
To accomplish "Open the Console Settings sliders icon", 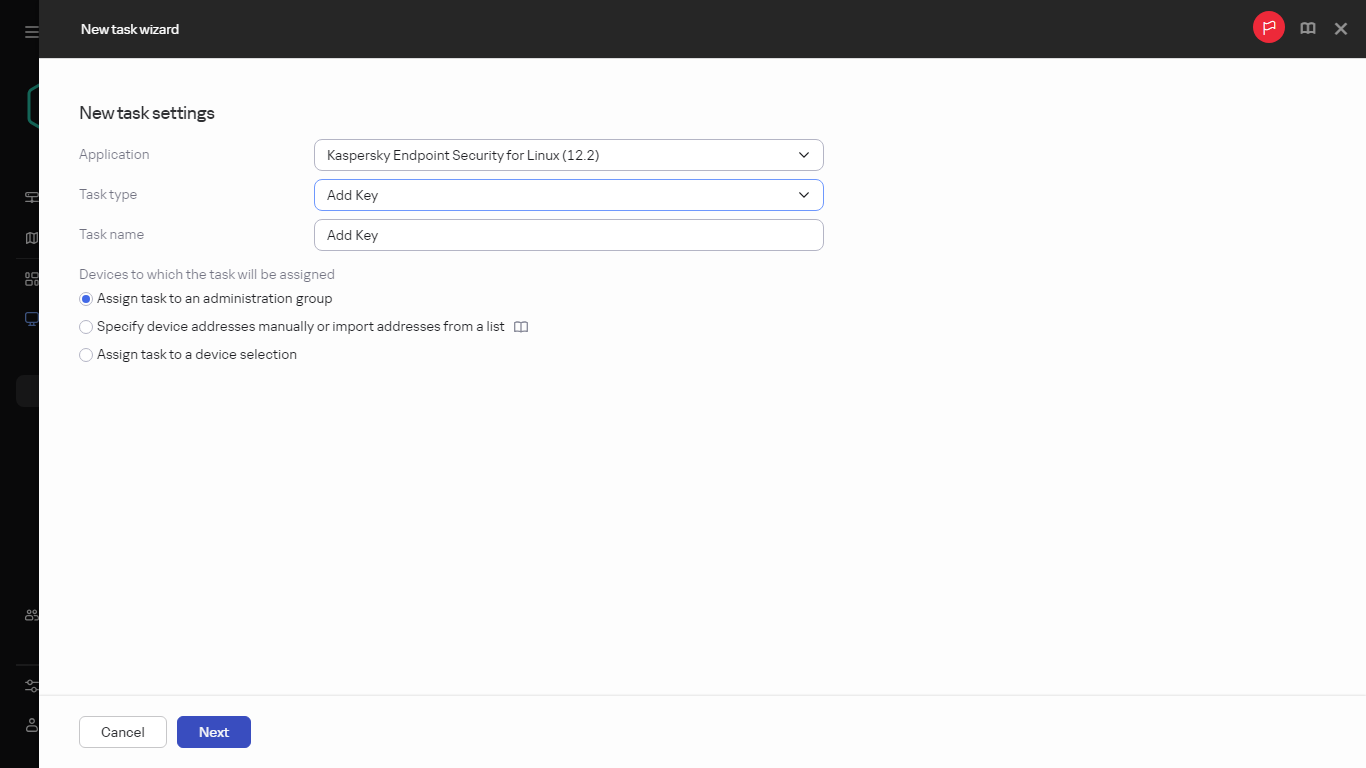I will 30,685.
